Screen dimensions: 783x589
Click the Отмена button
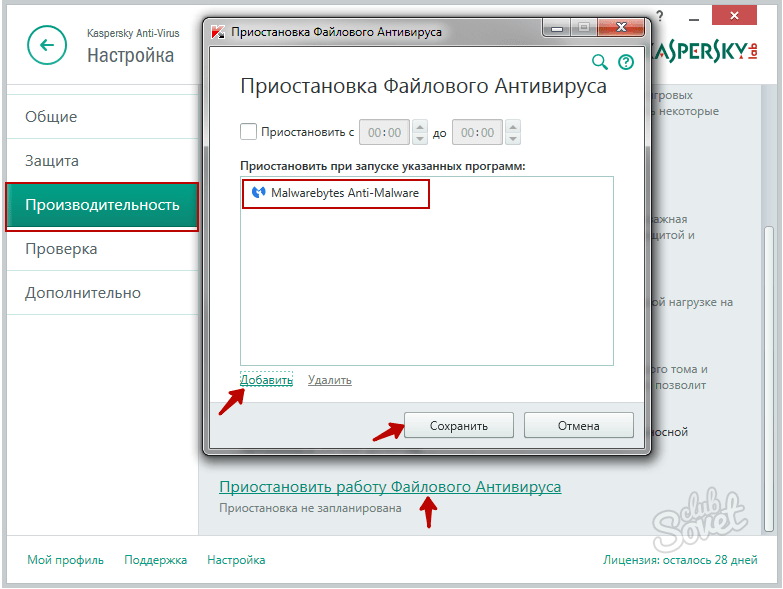coord(579,425)
